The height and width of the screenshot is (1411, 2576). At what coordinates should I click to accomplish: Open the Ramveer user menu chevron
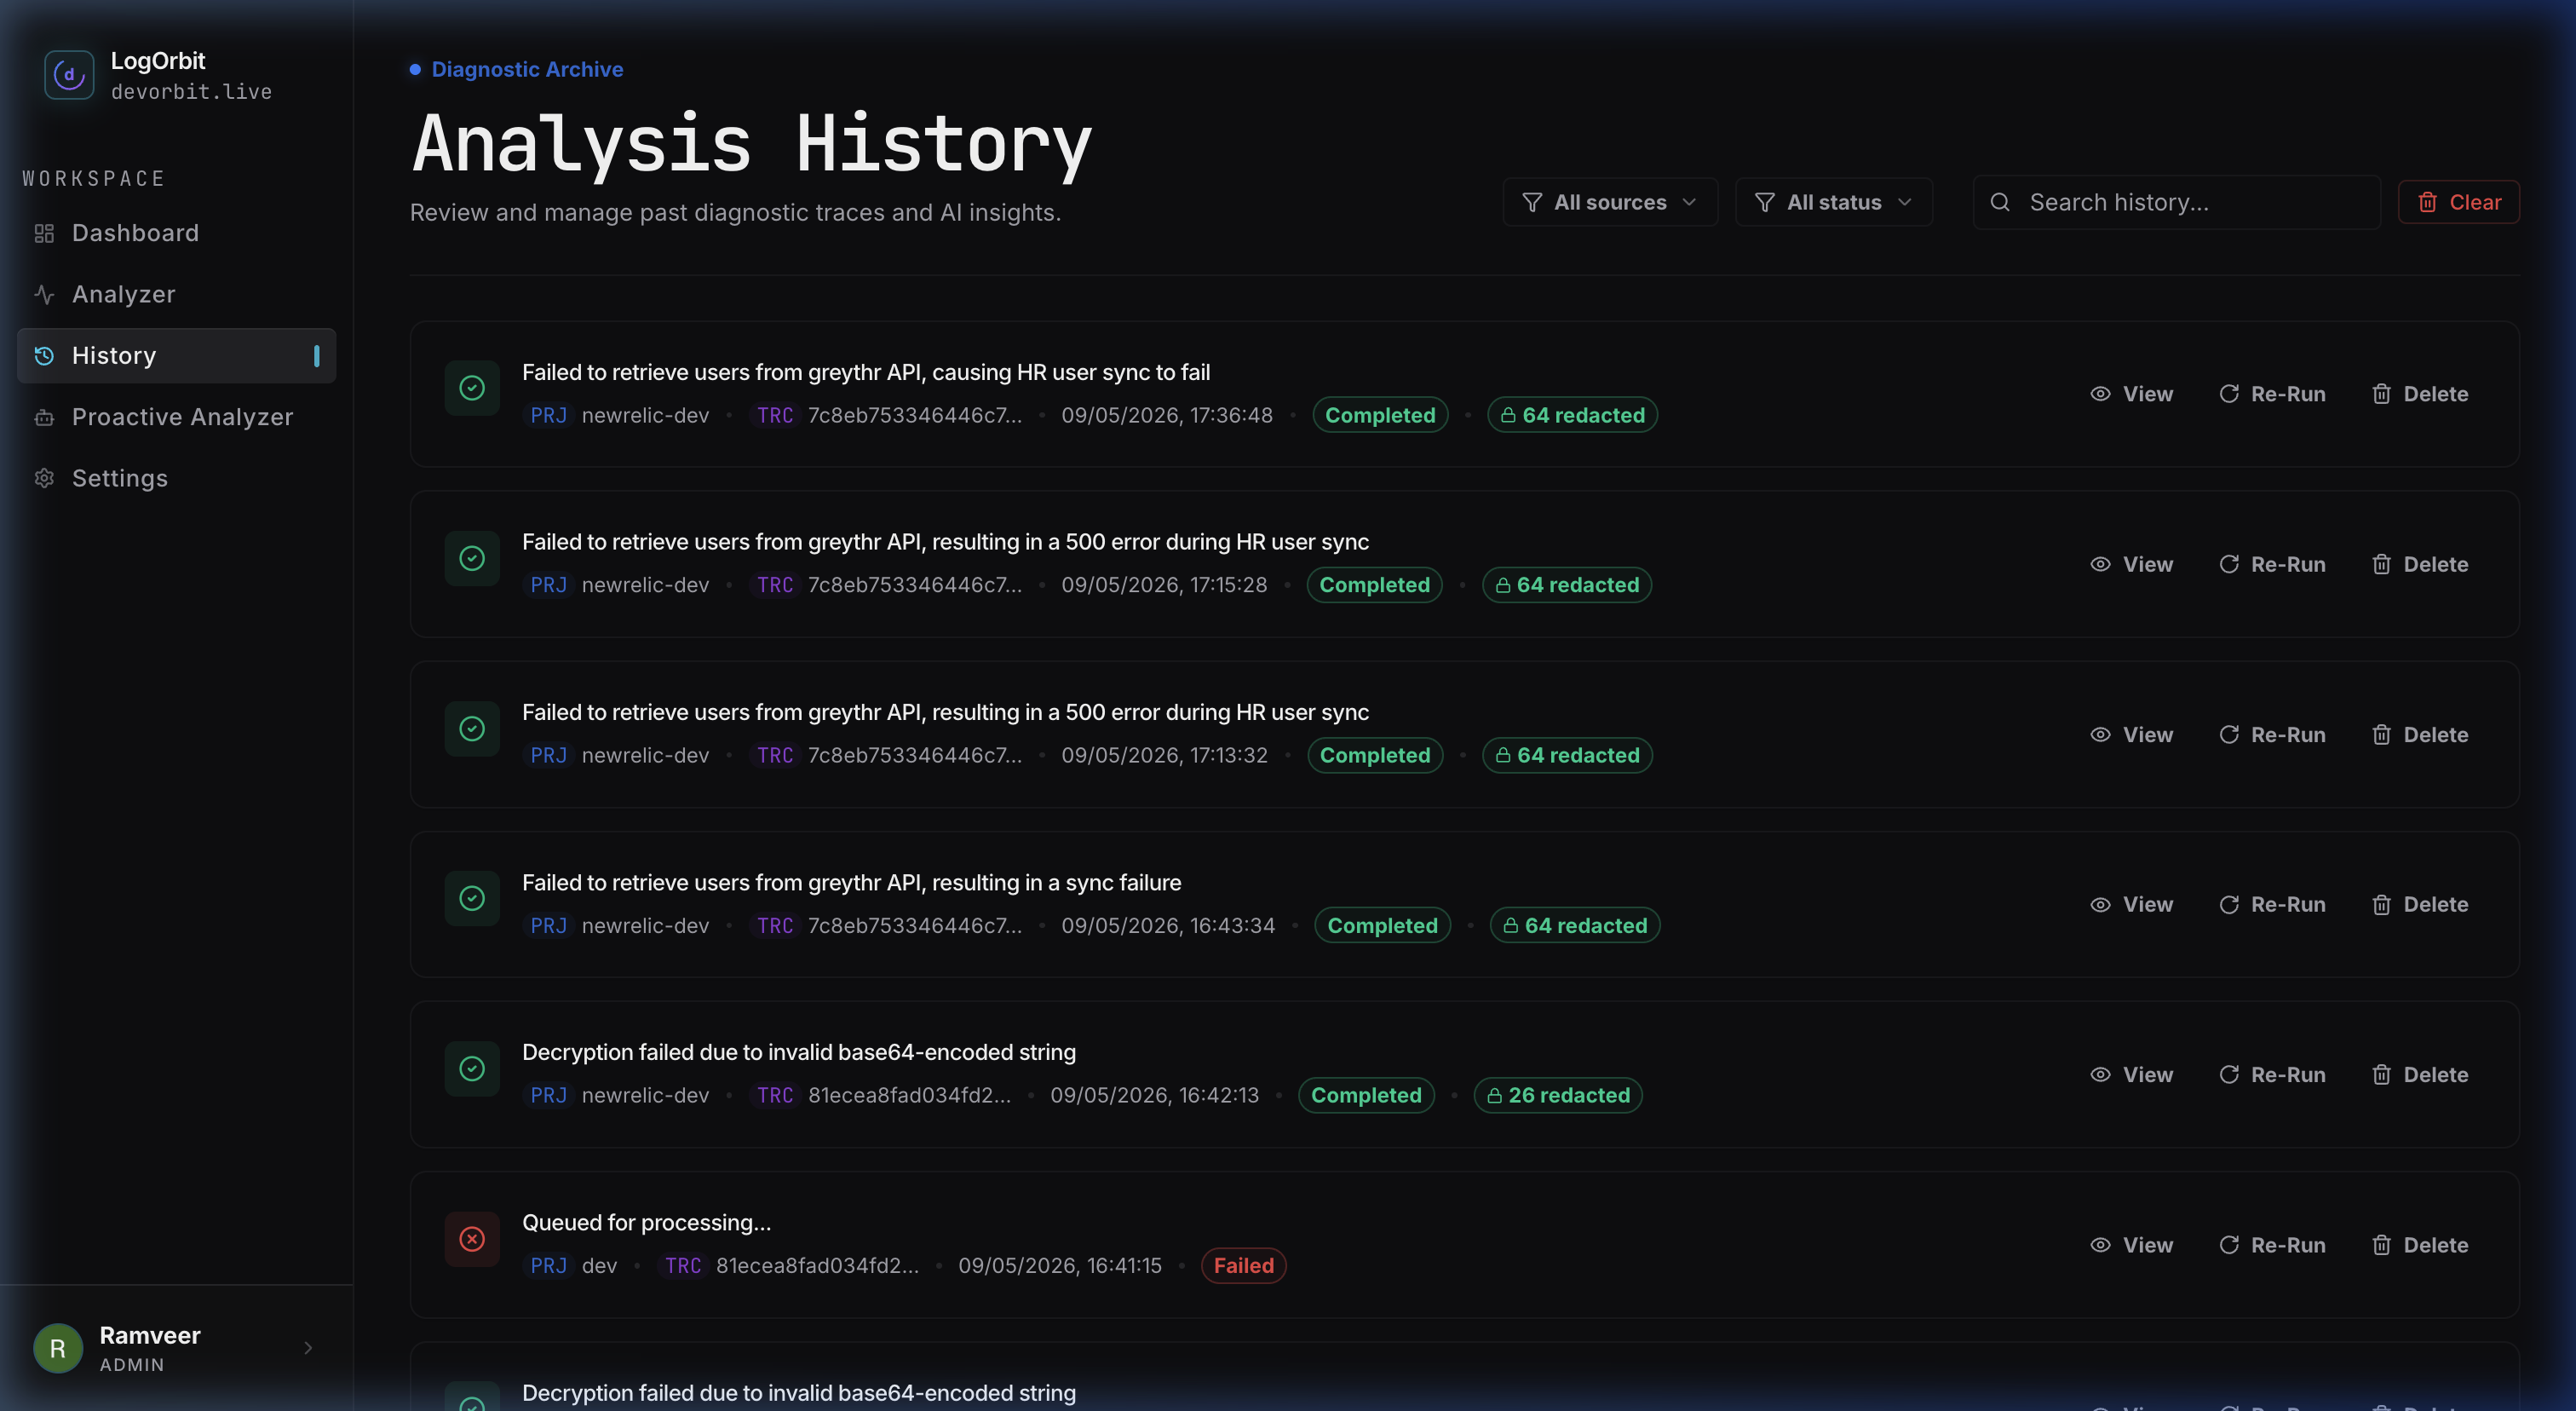[x=308, y=1347]
